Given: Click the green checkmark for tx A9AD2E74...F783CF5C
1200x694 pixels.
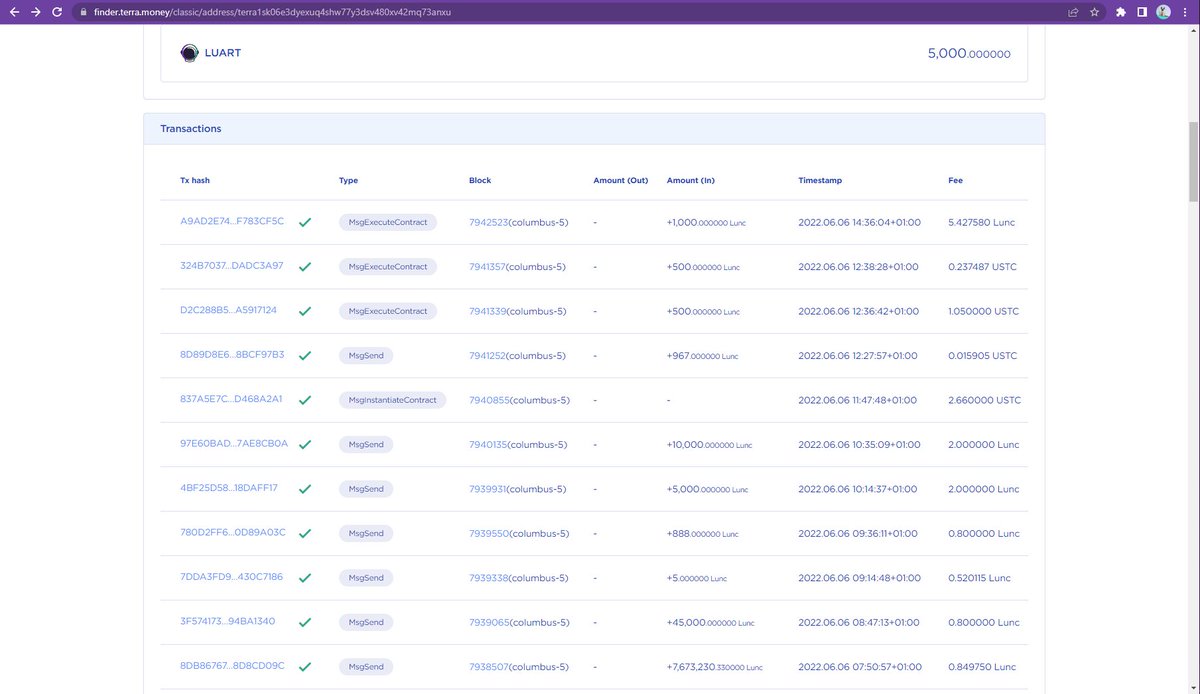Looking at the screenshot, I should pyautogui.click(x=305, y=222).
